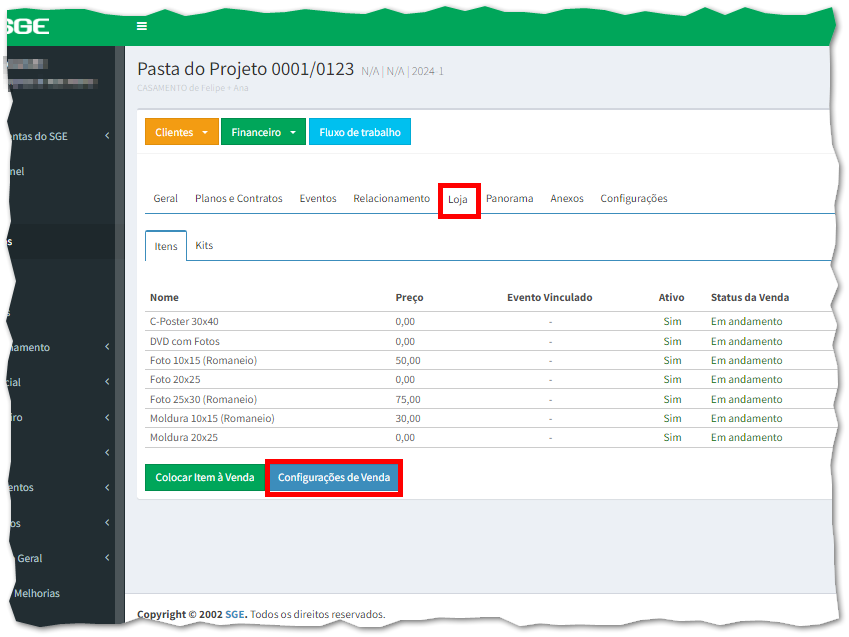Click the Foto 20x25 item

175,379
